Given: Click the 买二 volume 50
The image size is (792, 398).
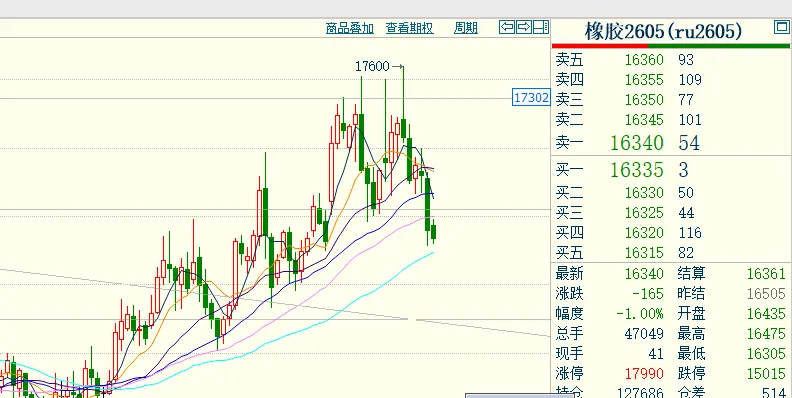Looking at the screenshot, I should click(x=686, y=192).
